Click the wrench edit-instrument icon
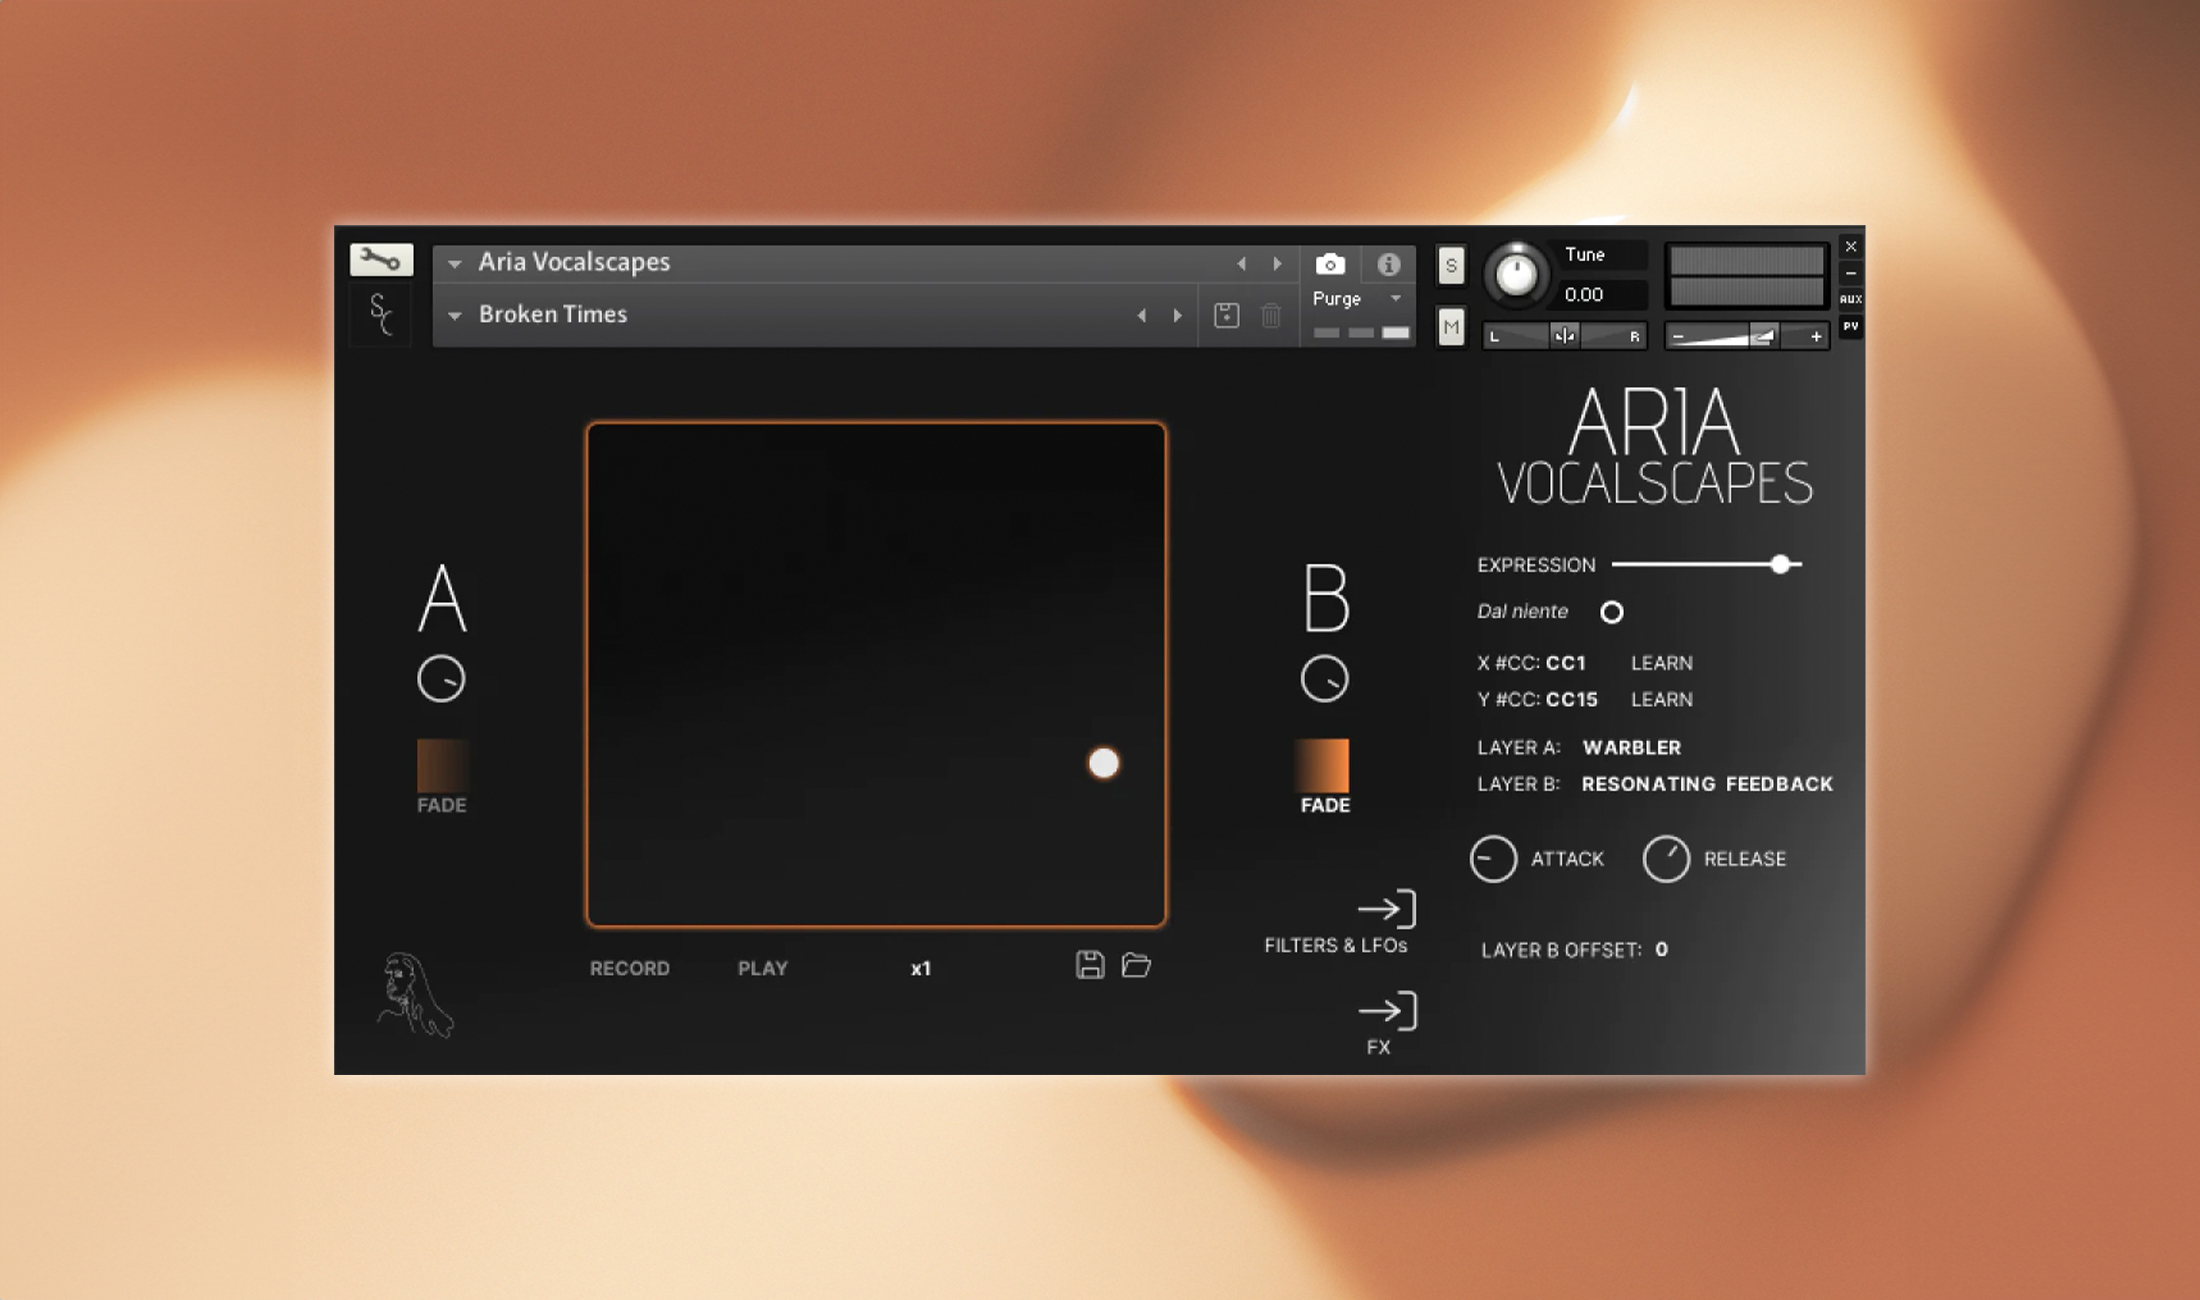Image resolution: width=2200 pixels, height=1300 pixels. coord(380,260)
